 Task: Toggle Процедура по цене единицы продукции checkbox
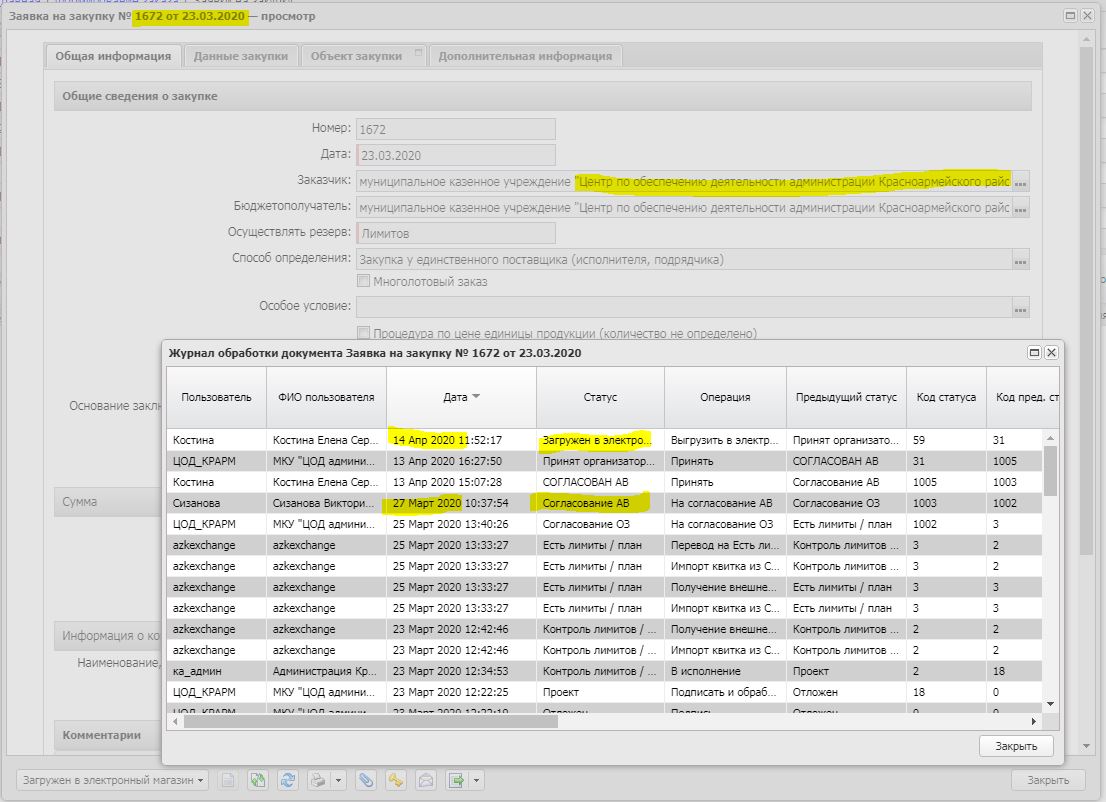(x=364, y=333)
